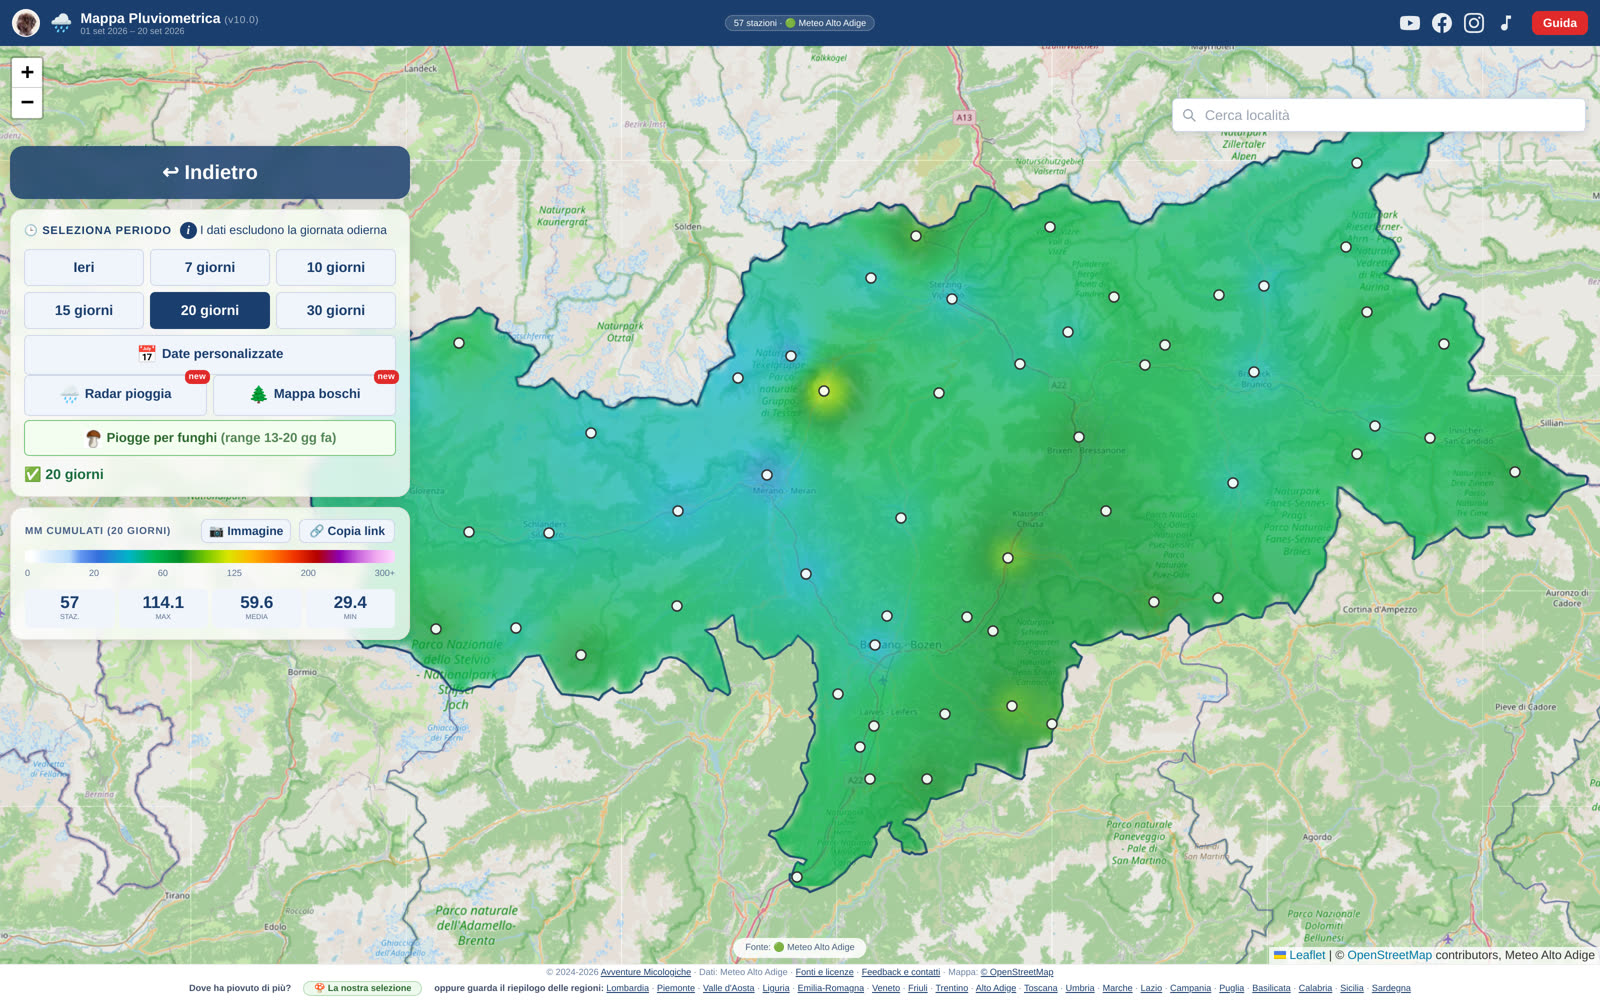
Task: Click the station marker at Bolzano
Action: tap(875, 645)
